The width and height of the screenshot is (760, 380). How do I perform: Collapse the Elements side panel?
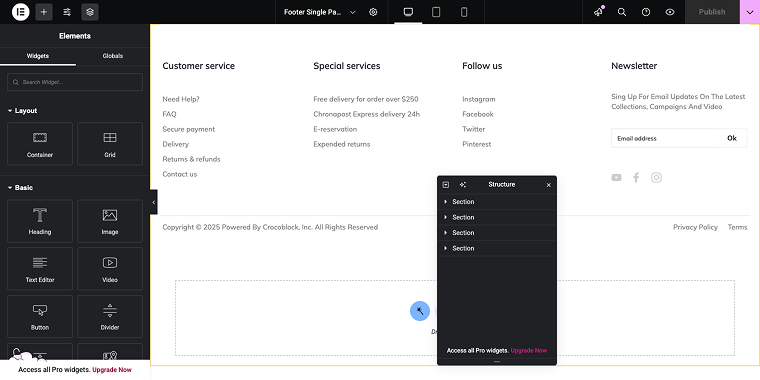click(154, 202)
